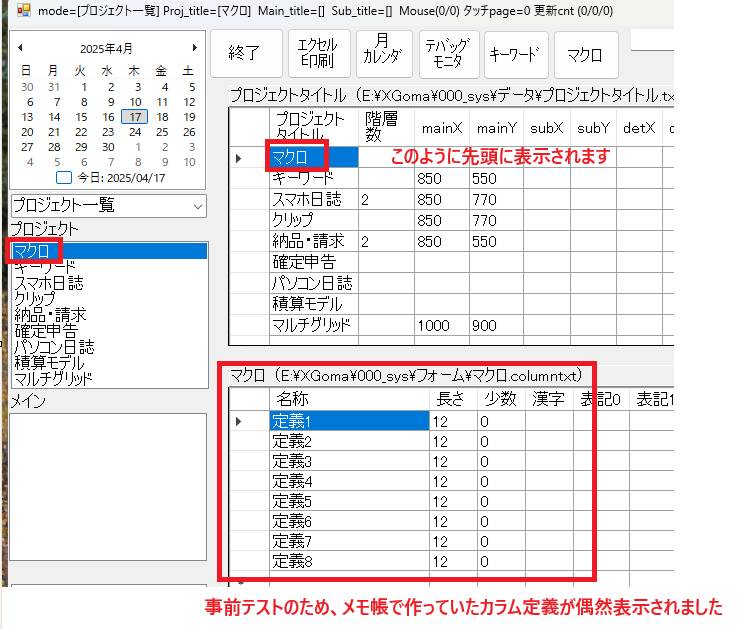Select the 定義1 row selector arrow
Viewport: 743px width, 629px height.
(x=240, y=422)
